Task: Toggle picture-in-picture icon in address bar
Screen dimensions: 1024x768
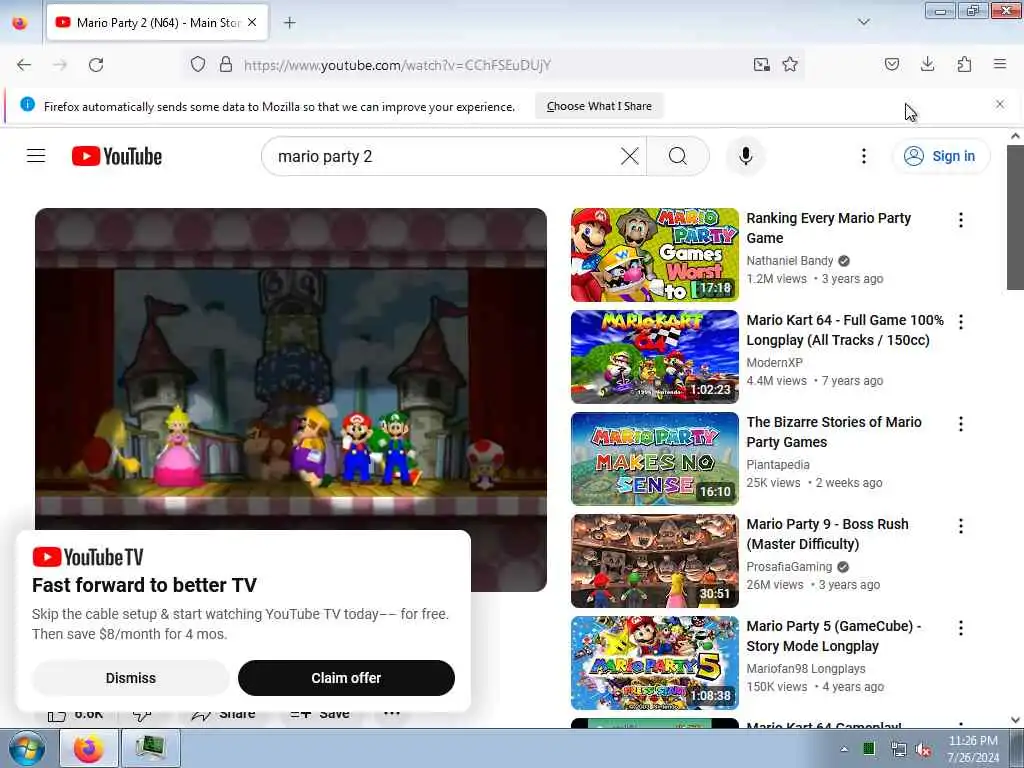Action: 761,64
